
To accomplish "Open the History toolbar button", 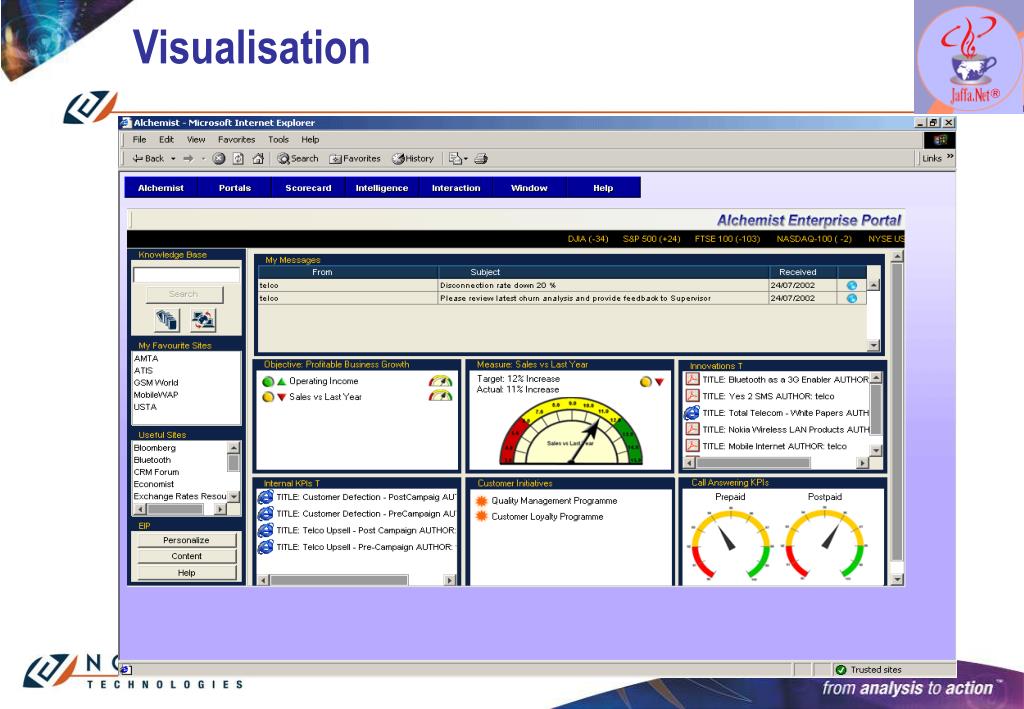I will (413, 159).
